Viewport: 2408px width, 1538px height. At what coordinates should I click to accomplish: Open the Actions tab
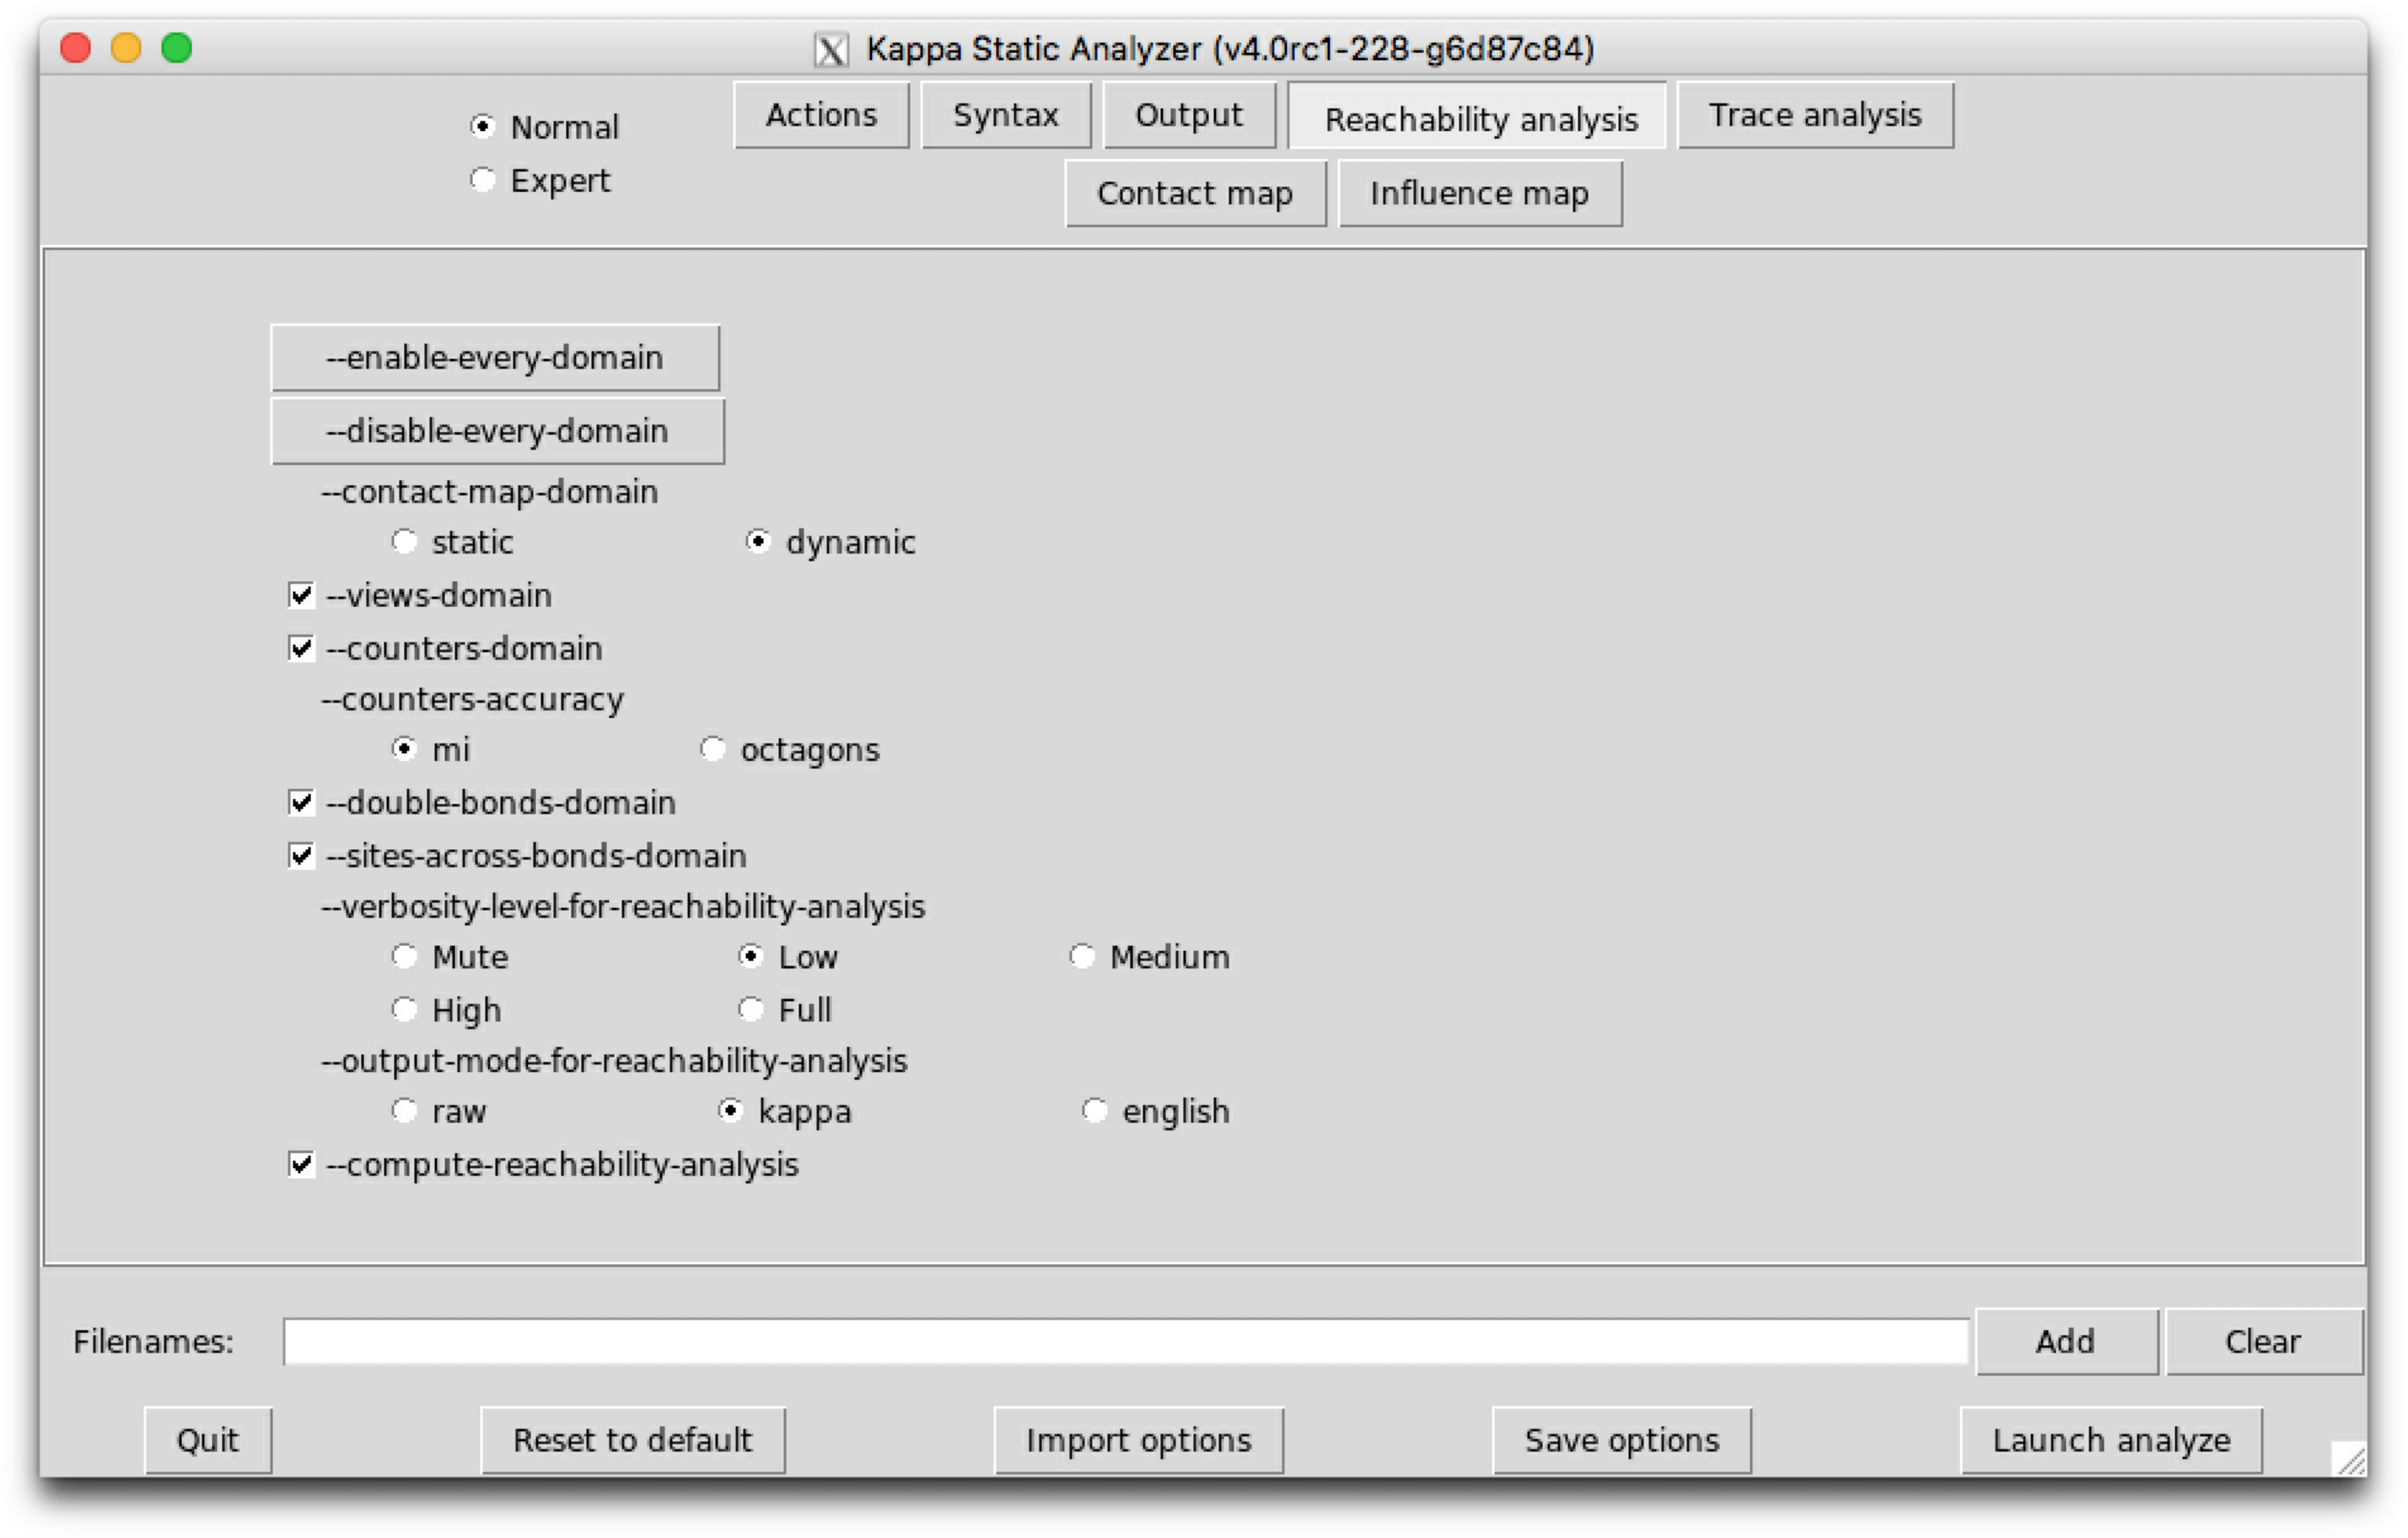click(x=821, y=115)
